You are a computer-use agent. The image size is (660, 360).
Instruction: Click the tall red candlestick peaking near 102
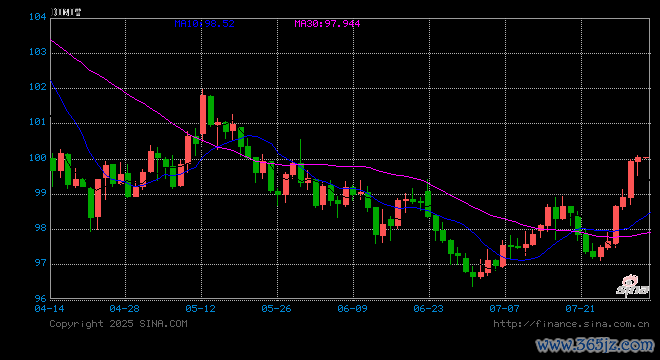pos(203,115)
